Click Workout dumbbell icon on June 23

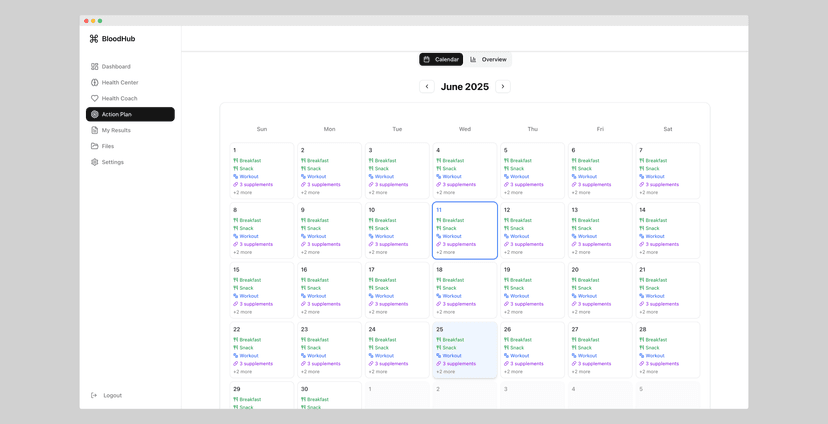coord(304,355)
